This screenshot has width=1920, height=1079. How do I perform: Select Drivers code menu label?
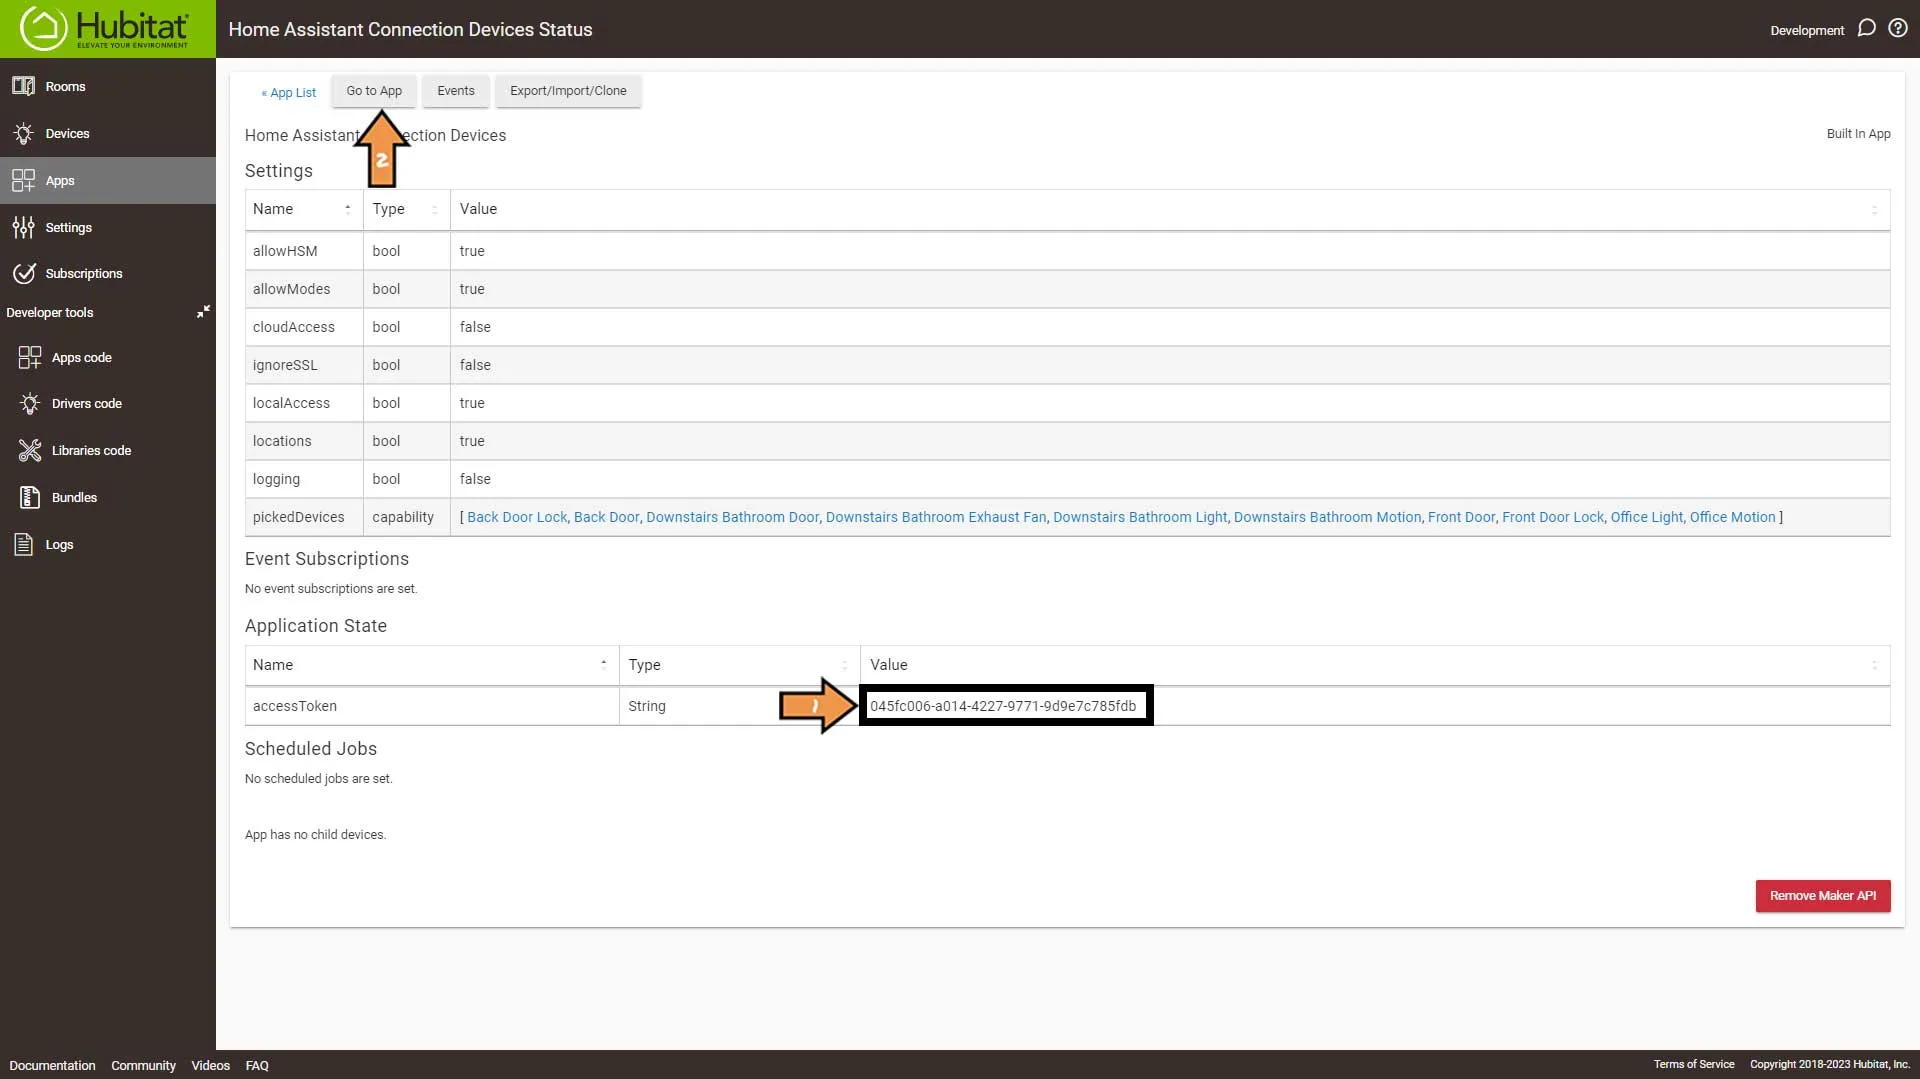[87, 404]
